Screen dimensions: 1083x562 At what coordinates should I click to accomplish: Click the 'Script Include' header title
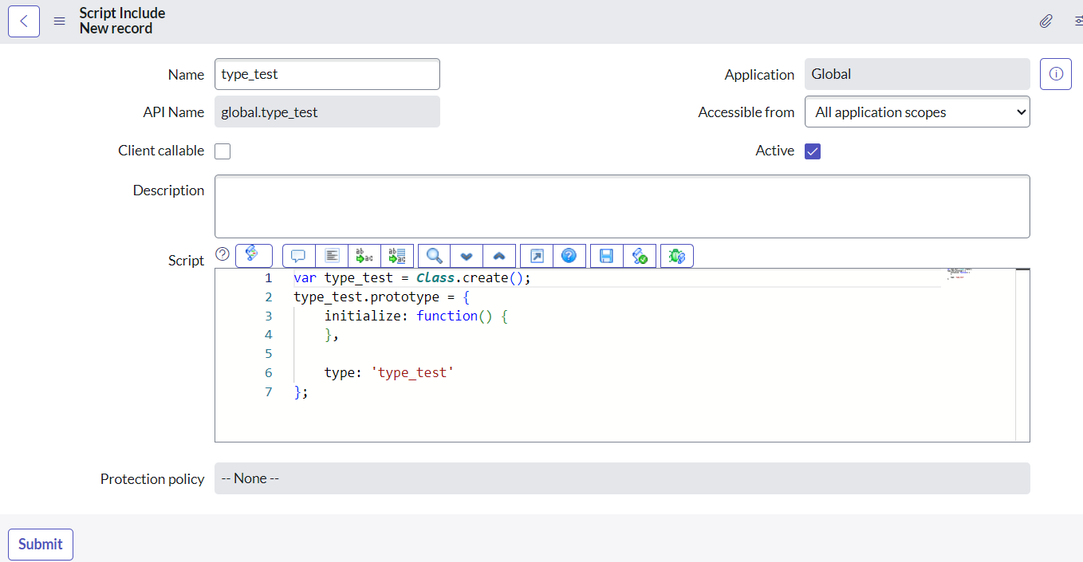122,13
